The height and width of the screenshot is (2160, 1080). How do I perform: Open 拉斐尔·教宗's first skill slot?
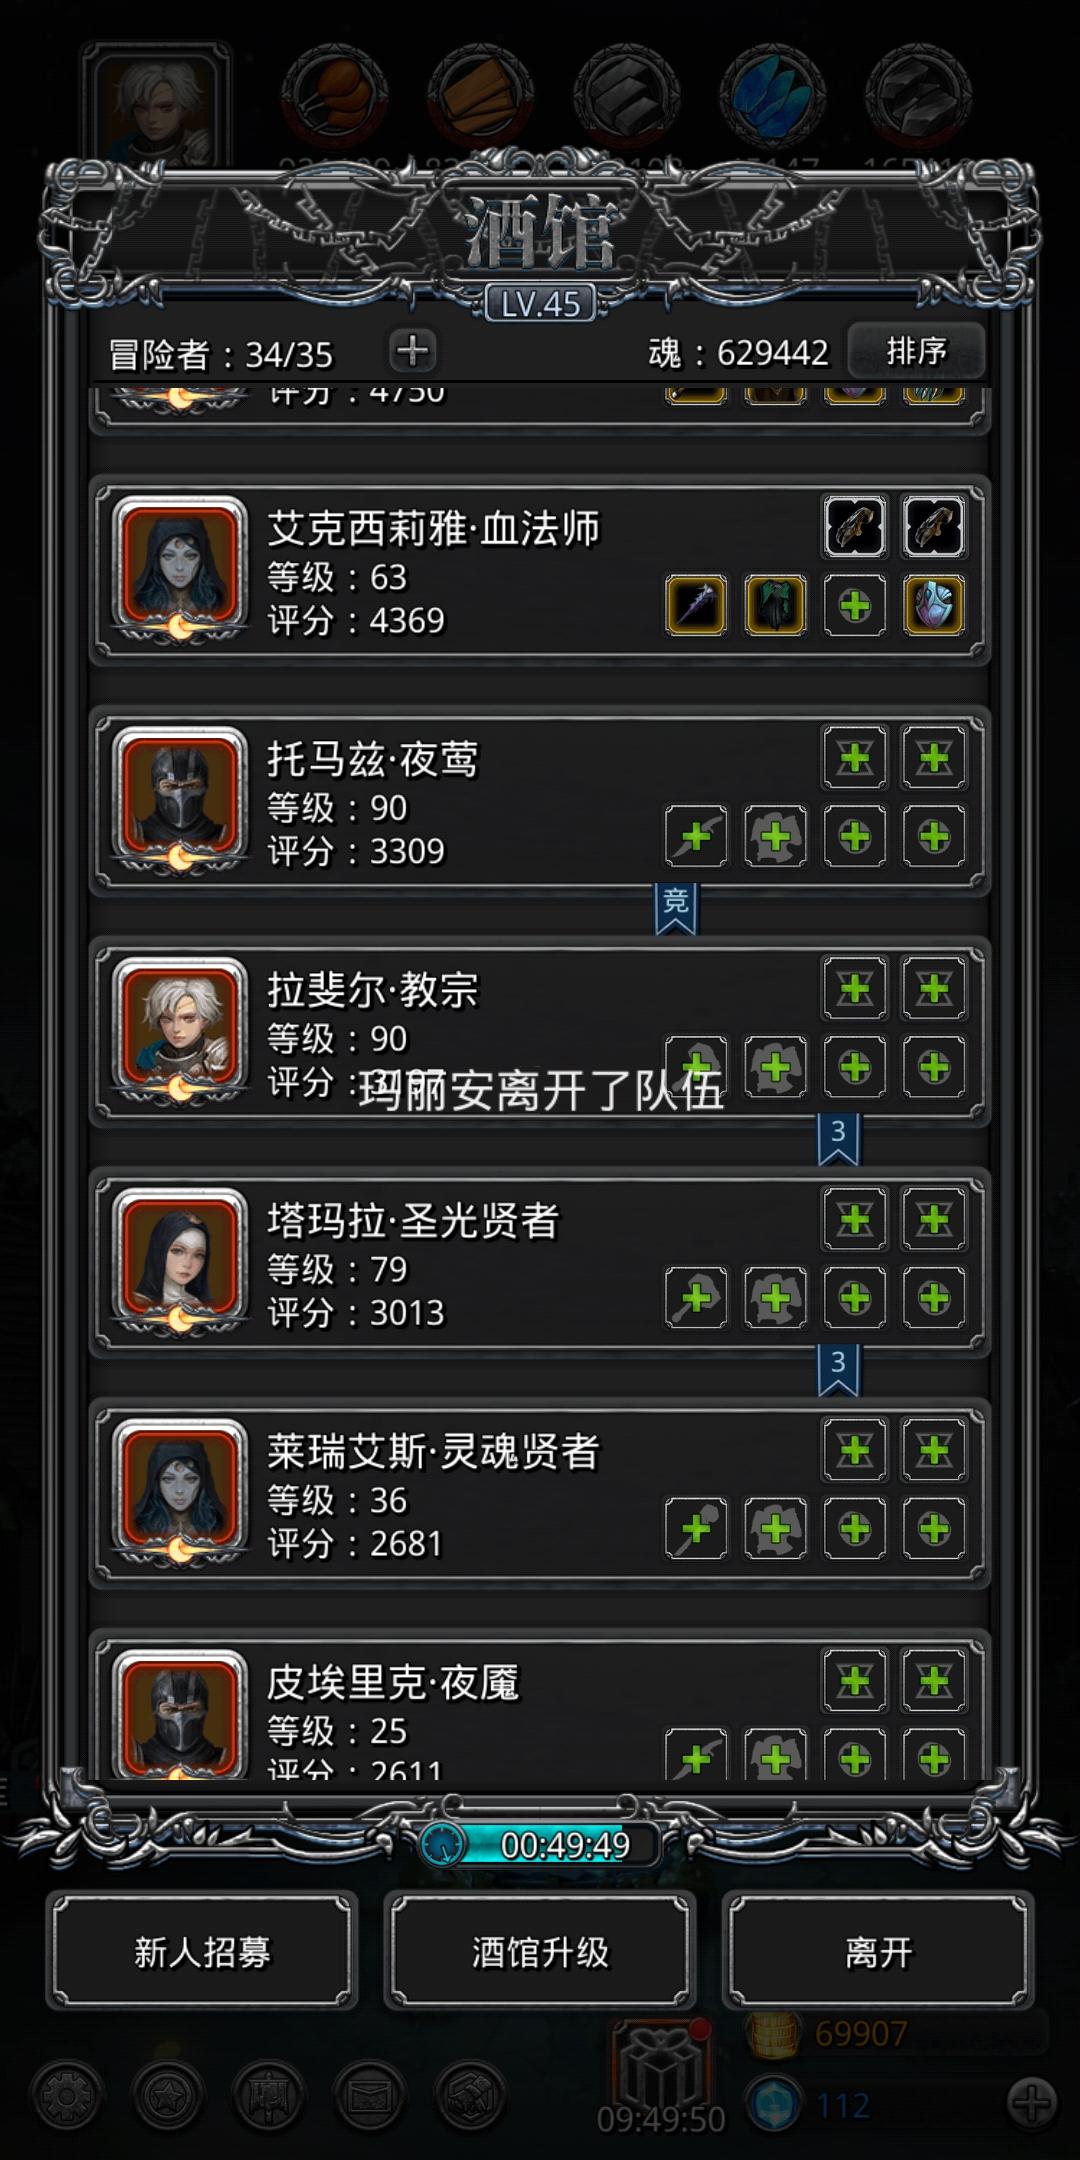[855, 989]
